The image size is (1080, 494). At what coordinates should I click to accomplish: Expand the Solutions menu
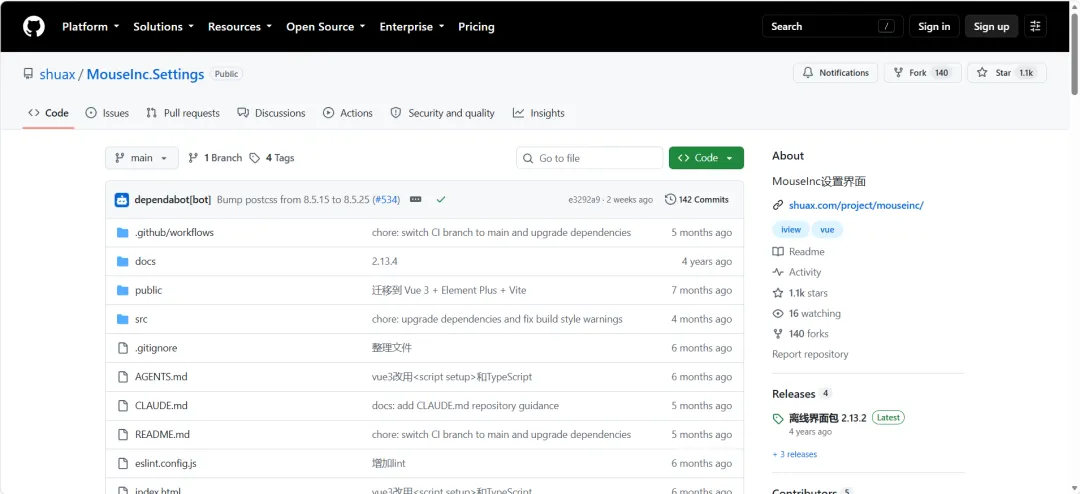pyautogui.click(x=163, y=27)
